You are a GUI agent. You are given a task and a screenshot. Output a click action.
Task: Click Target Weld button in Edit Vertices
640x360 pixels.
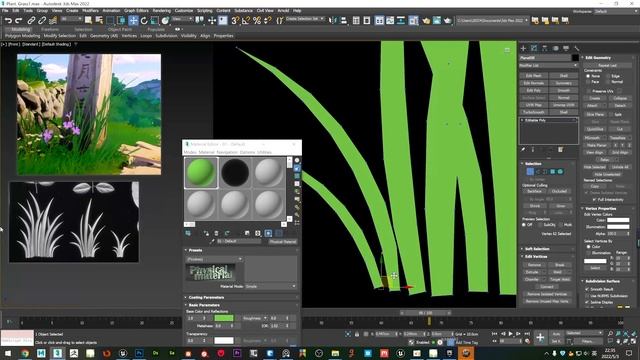pyautogui.click(x=560, y=280)
